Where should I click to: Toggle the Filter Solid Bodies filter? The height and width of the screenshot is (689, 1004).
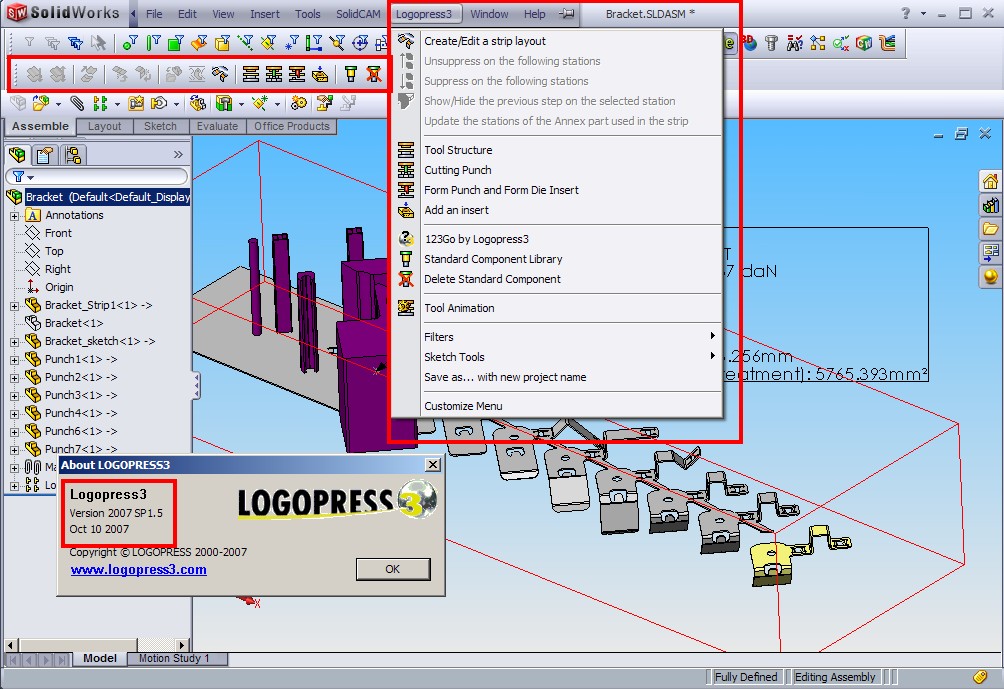[x=222, y=43]
